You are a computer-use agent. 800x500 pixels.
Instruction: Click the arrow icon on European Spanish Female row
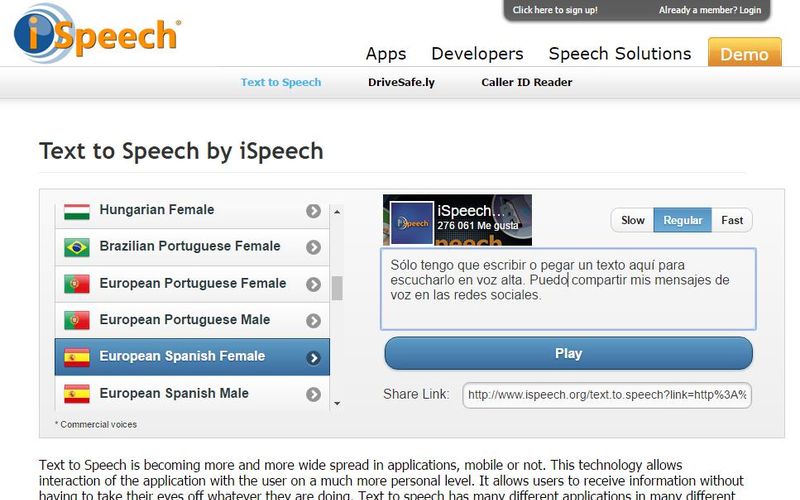pos(313,358)
